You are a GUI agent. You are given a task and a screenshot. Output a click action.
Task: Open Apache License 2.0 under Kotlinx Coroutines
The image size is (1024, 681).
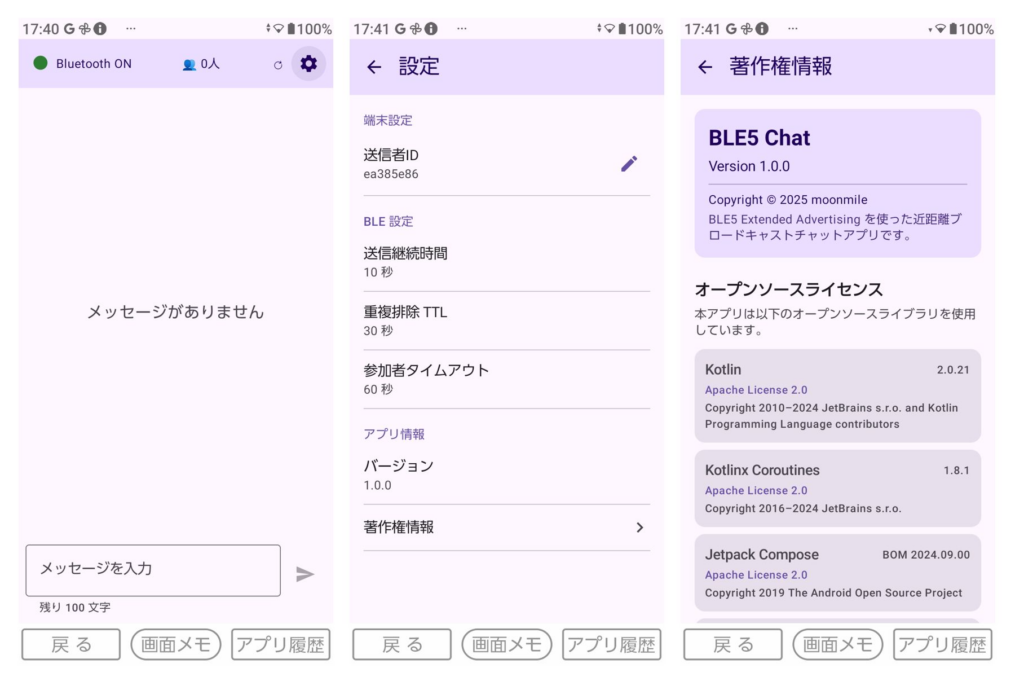click(x=756, y=491)
